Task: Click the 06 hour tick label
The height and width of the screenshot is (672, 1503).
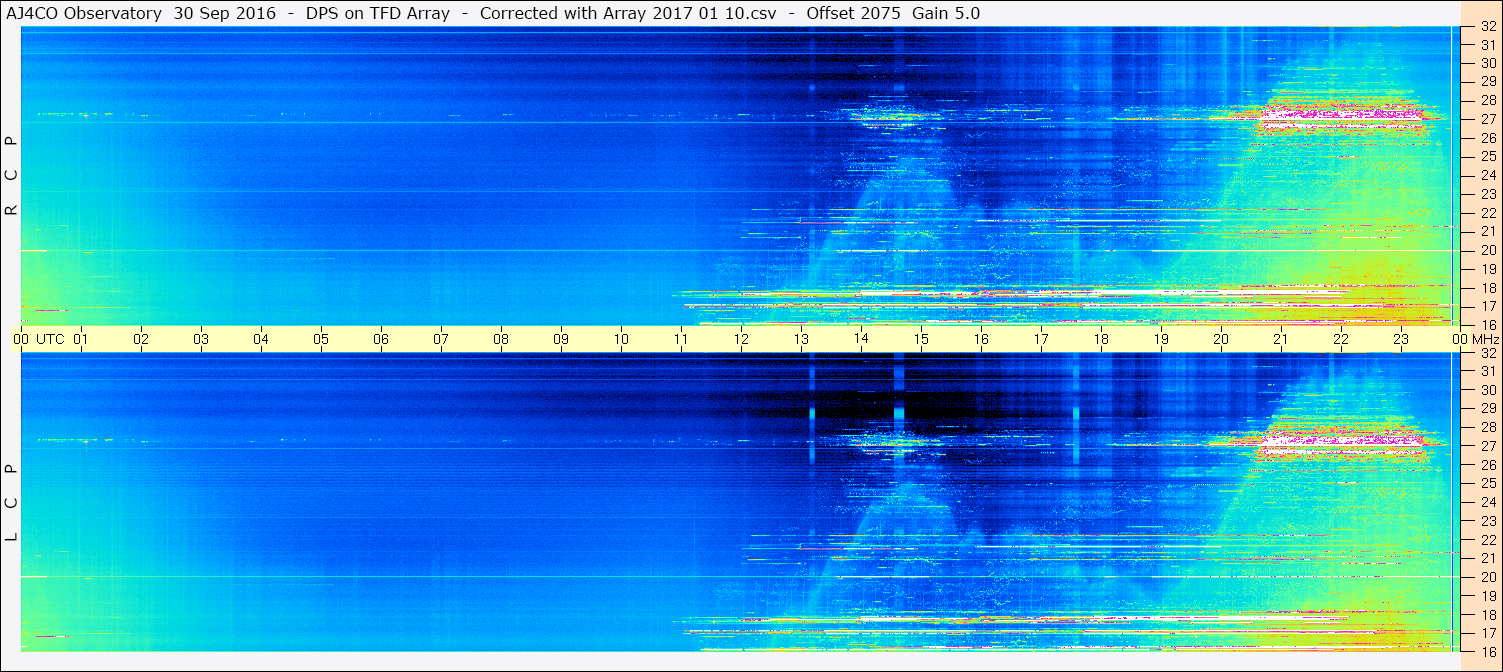Action: [x=381, y=339]
